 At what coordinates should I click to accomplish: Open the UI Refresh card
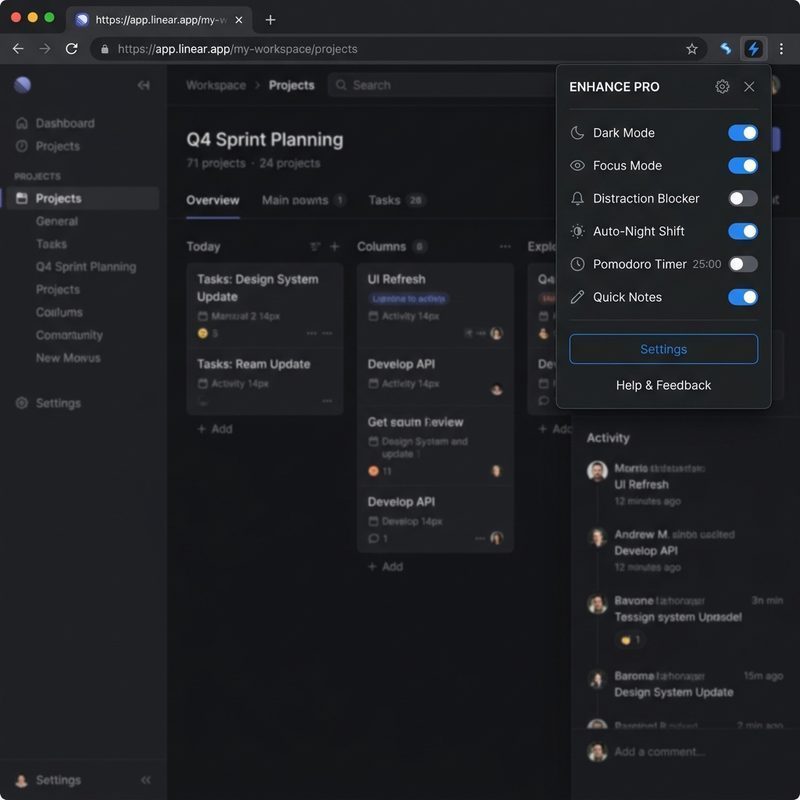(x=435, y=305)
